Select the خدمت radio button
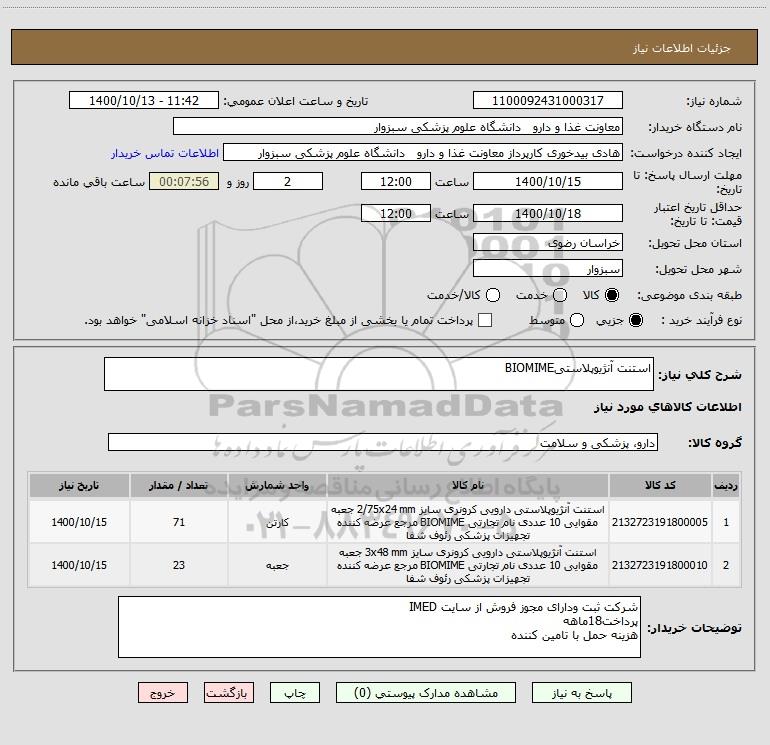 (x=560, y=295)
